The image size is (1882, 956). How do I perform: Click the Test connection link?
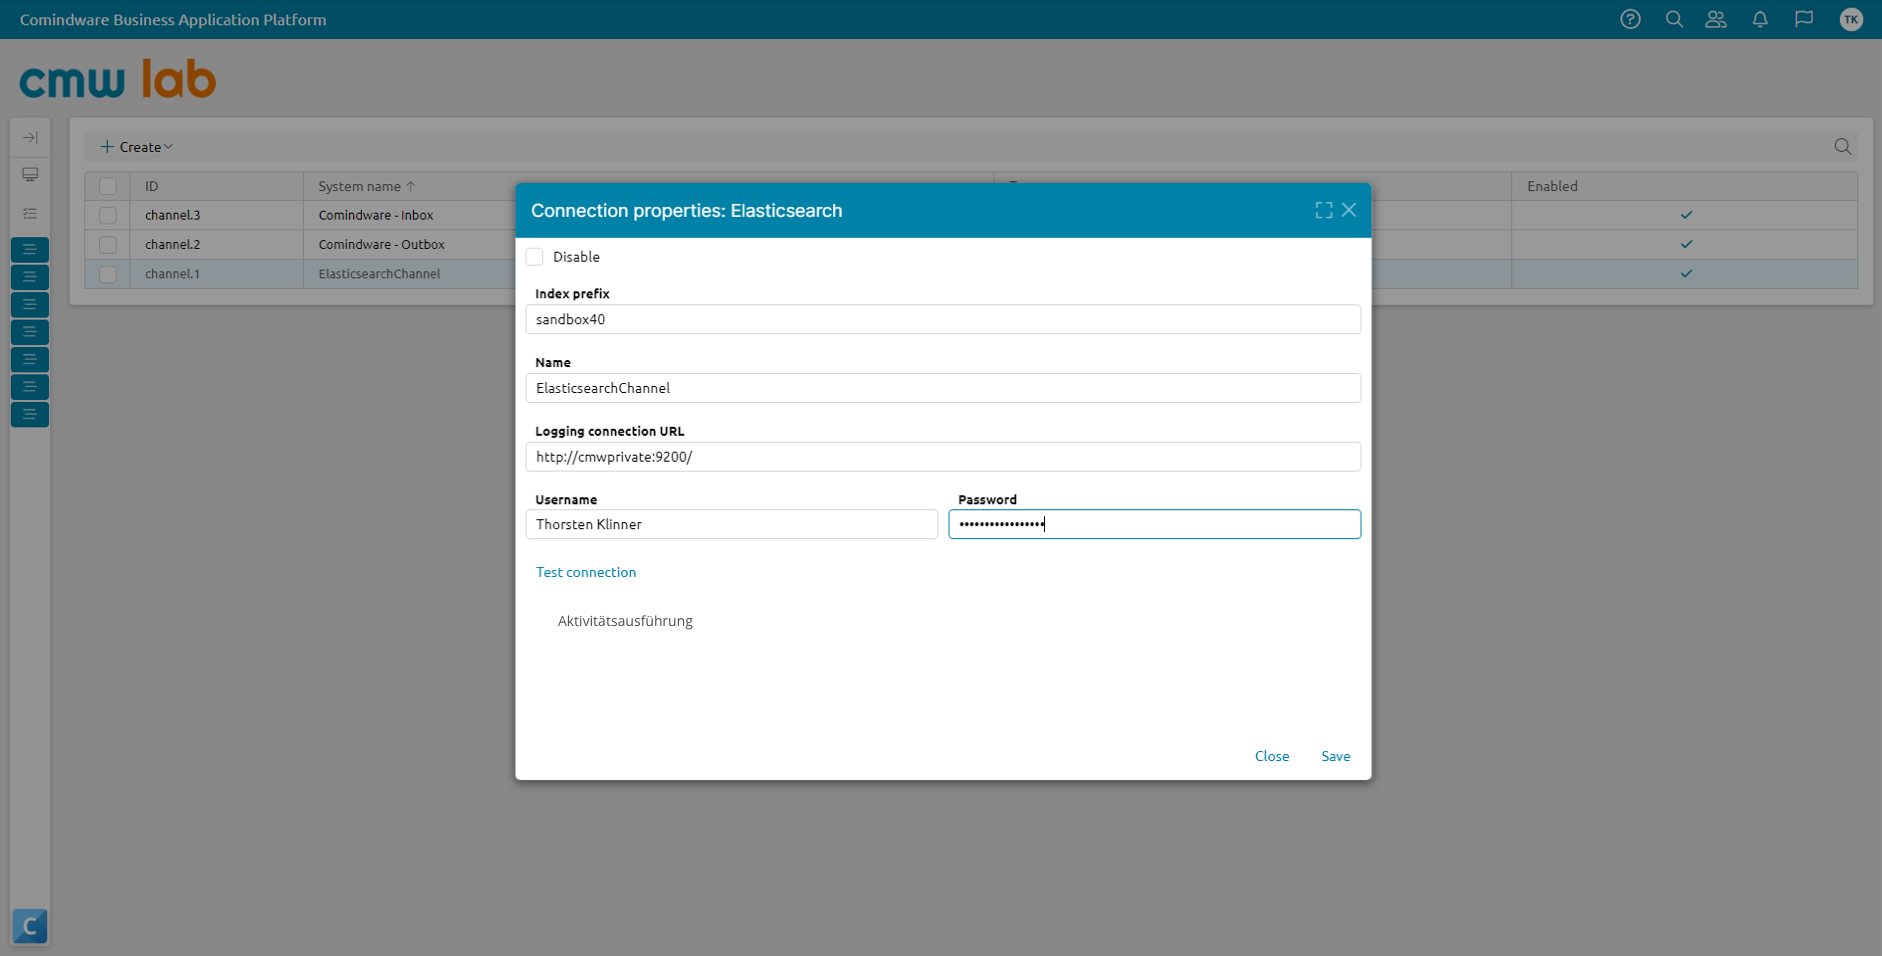click(x=586, y=572)
